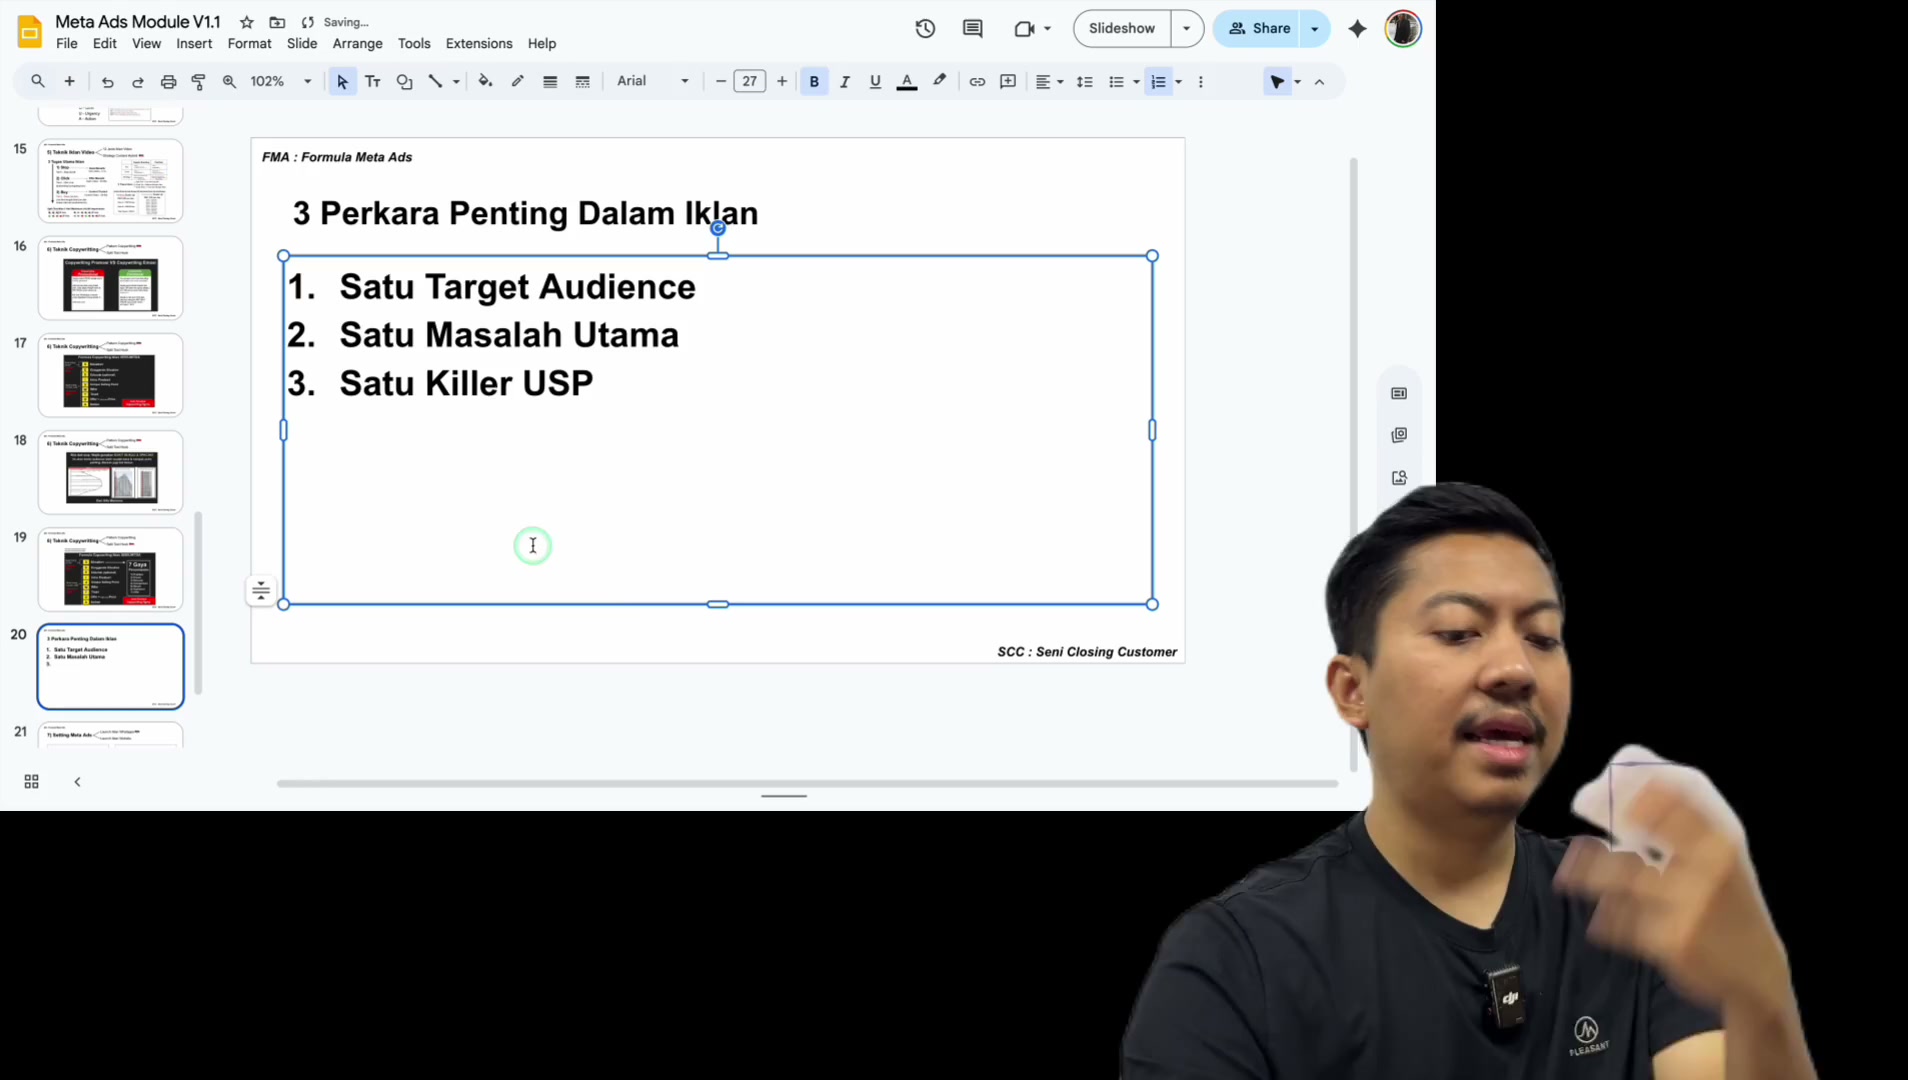This screenshot has width=1908, height=1080.
Task: Open border weight options
Action: pyautogui.click(x=550, y=82)
